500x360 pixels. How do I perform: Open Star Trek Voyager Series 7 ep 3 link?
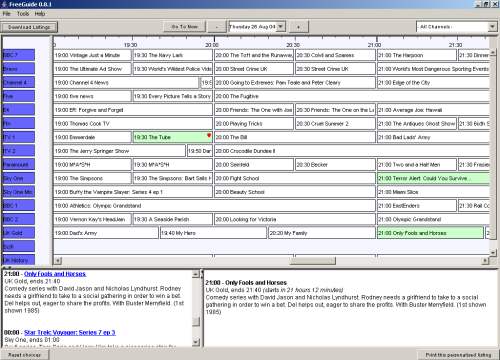[x=70, y=332]
